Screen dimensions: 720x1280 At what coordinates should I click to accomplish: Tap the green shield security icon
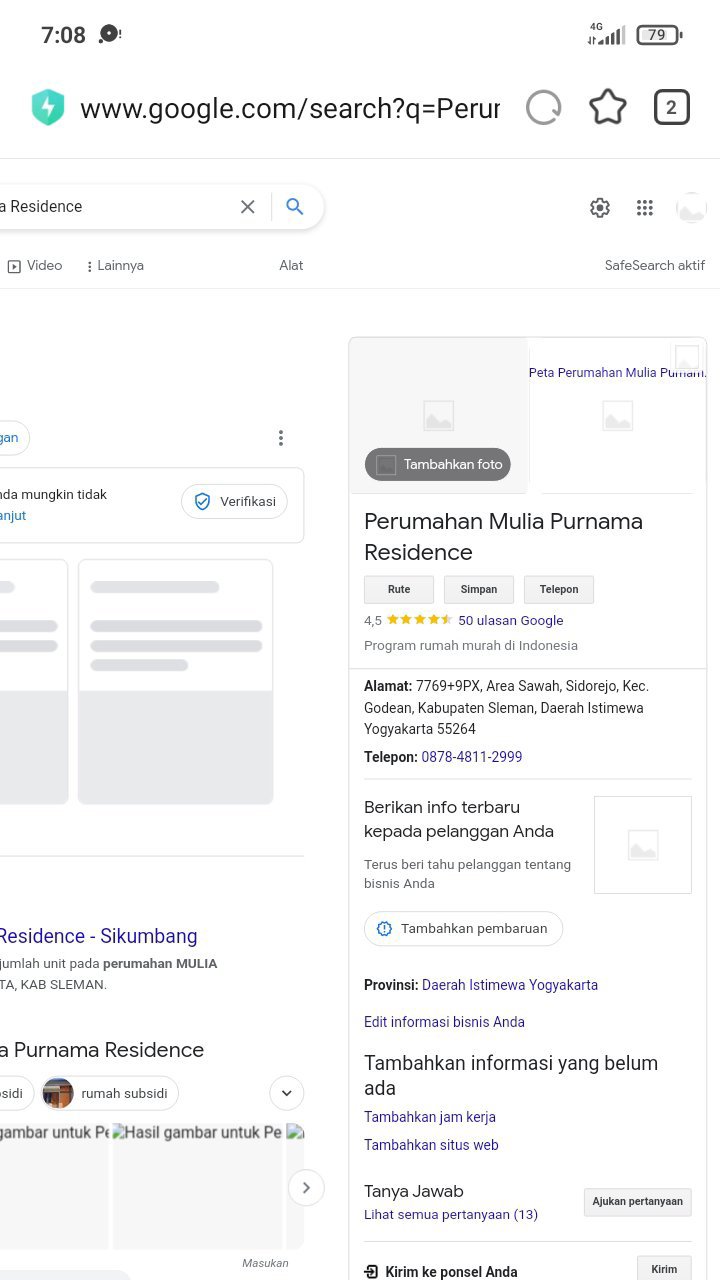tap(48, 108)
